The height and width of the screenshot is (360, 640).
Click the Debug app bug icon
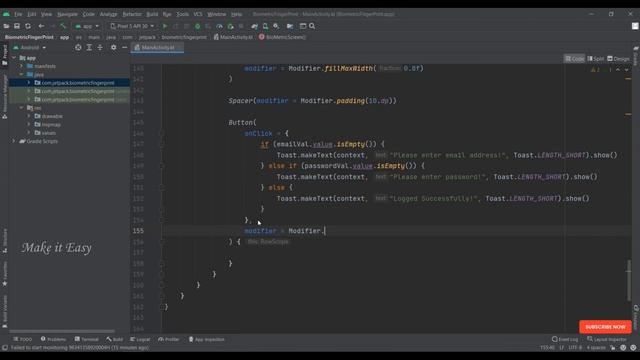(x=198, y=26)
